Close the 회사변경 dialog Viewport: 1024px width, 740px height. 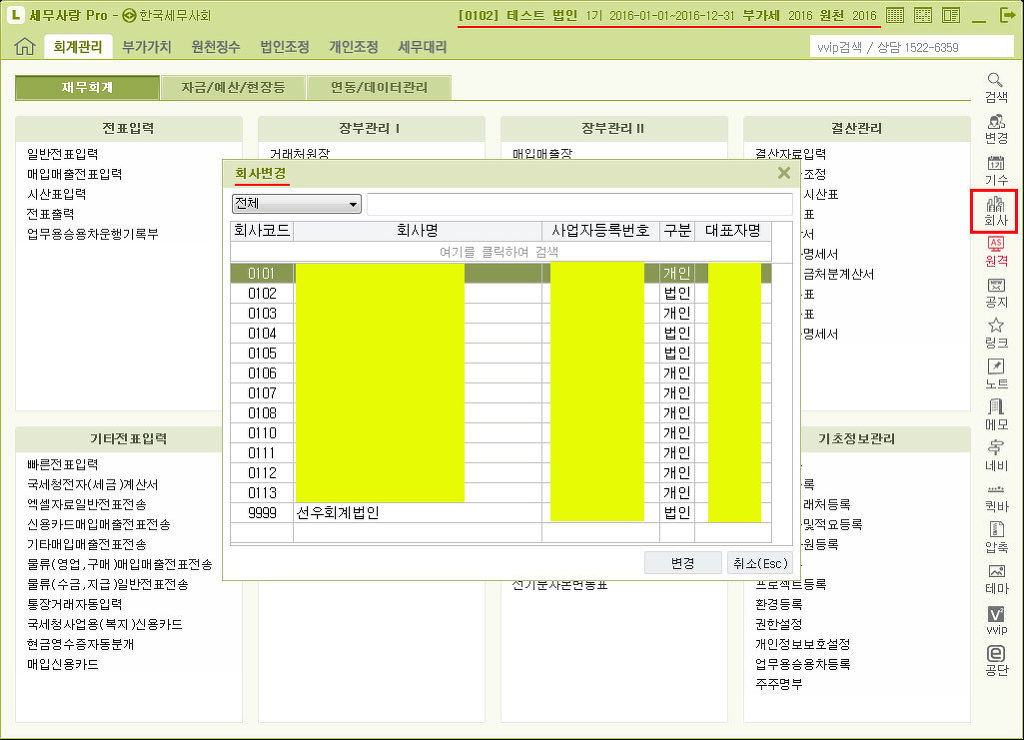coord(784,173)
